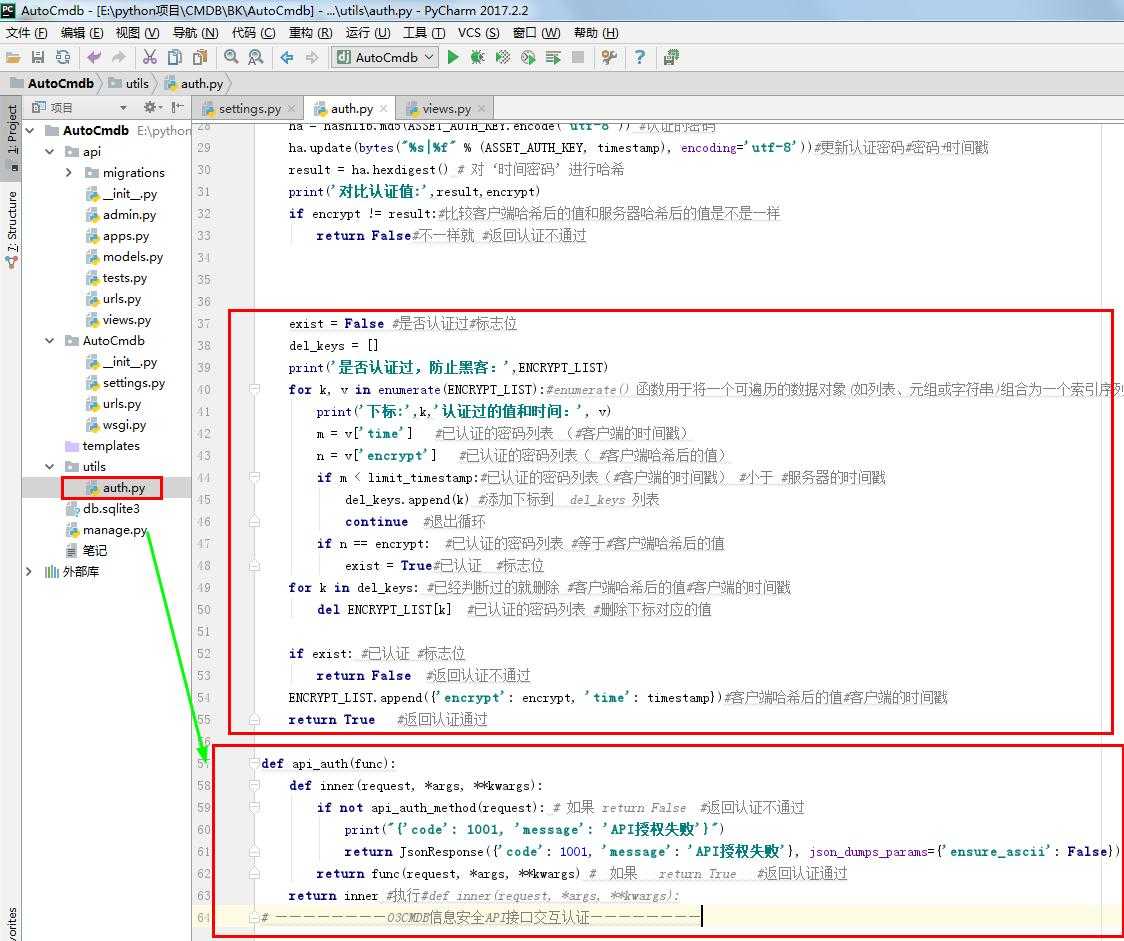Image resolution: width=1124 pixels, height=941 pixels.
Task: Cut the selection with the scissors icon
Action: [150, 57]
